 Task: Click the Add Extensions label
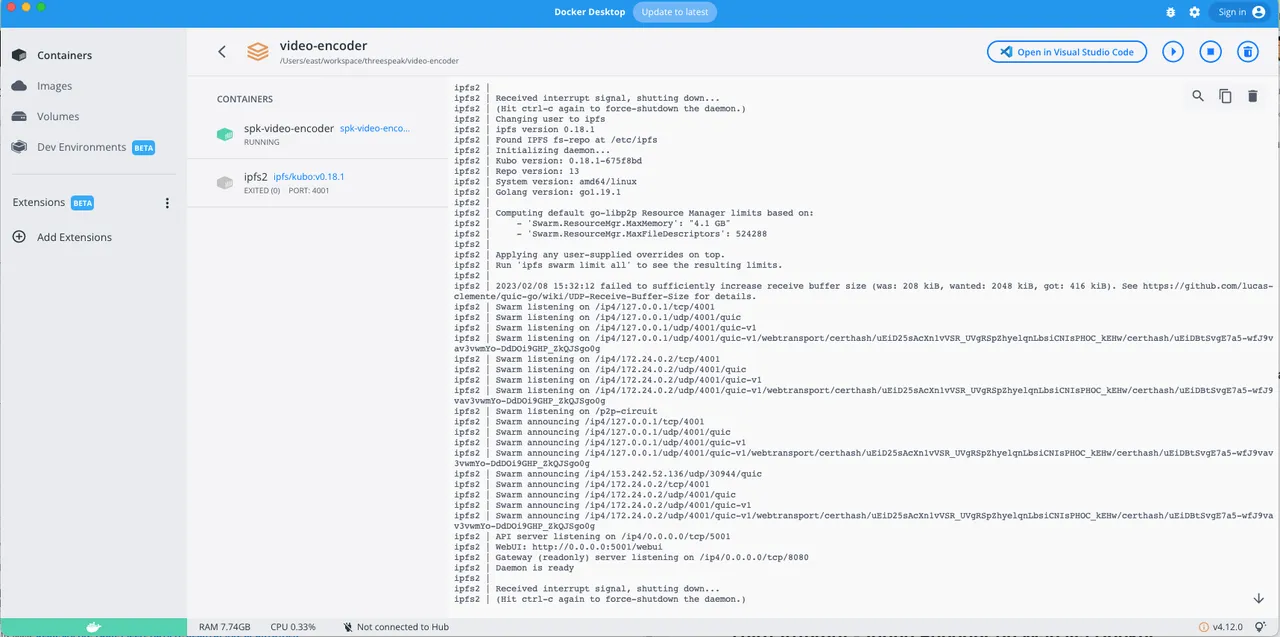[x=74, y=237]
